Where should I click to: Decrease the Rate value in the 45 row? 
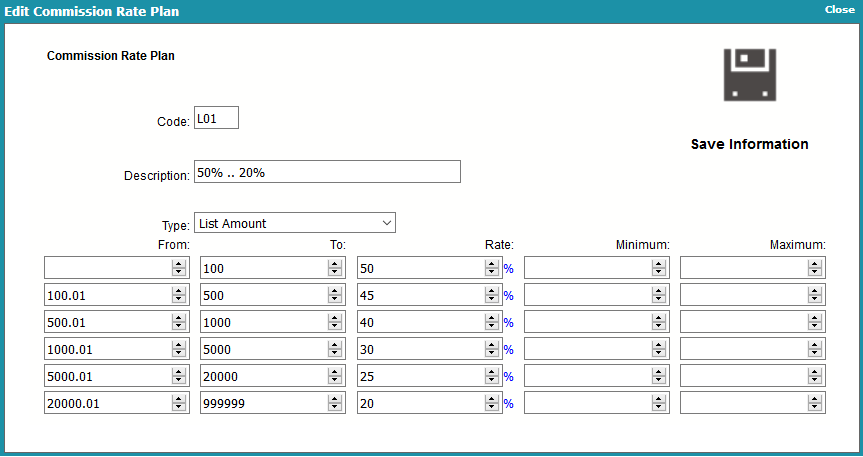click(491, 300)
